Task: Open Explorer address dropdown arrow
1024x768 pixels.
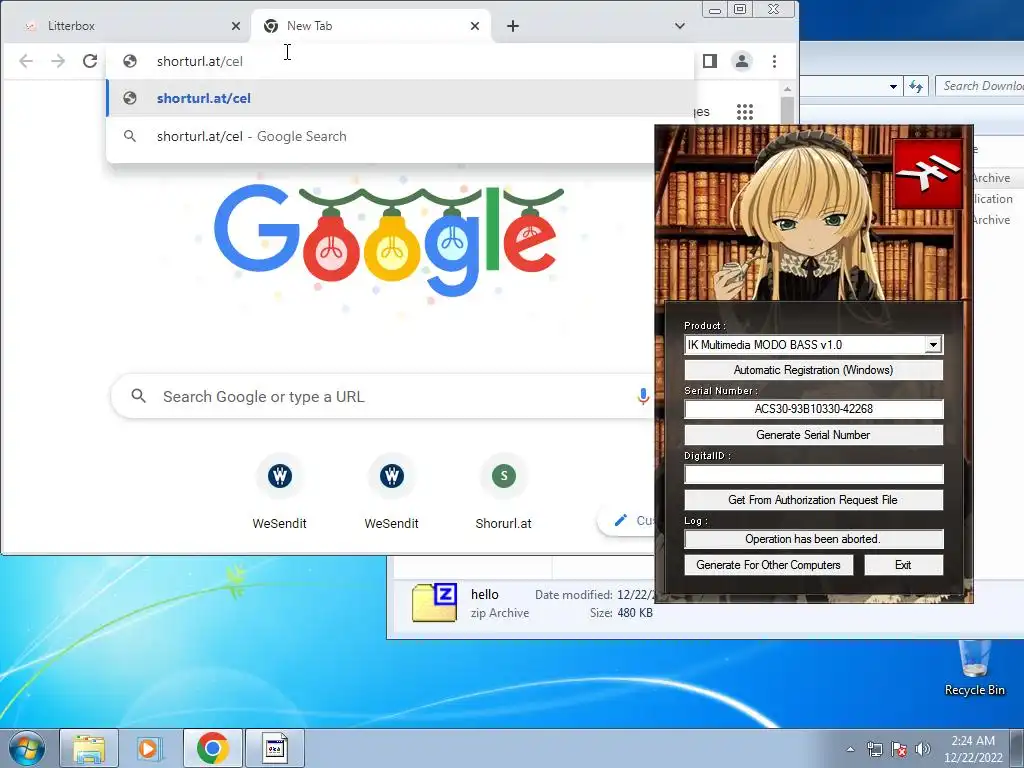Action: click(x=893, y=86)
